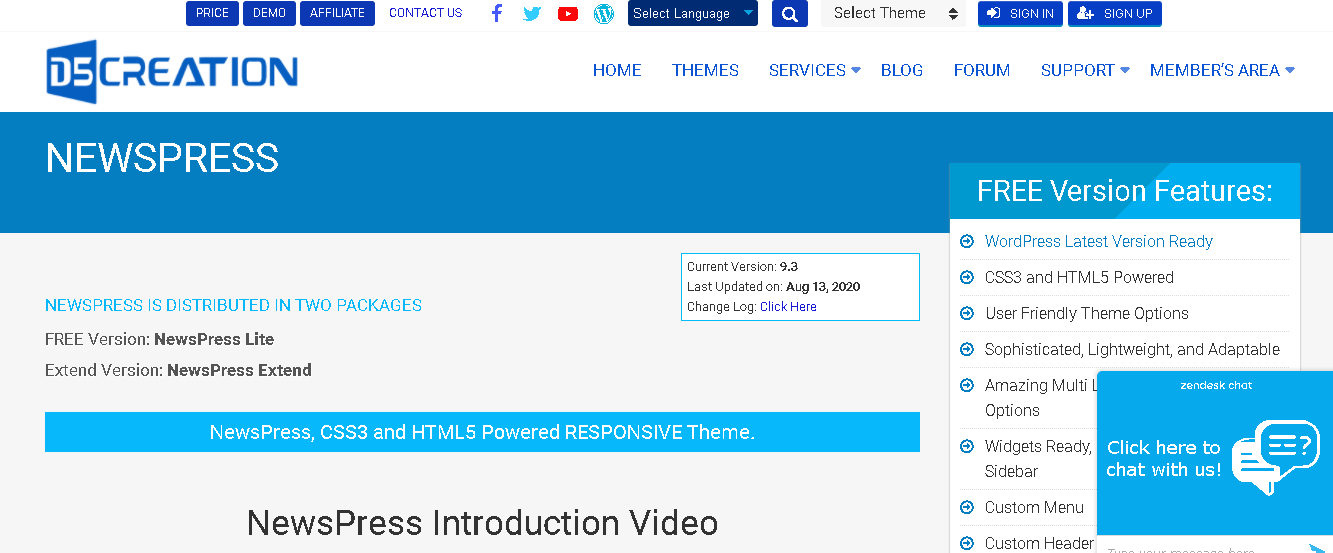Click the RESPONSIVE Theme blue banner
Screen dimensions: 1333x553
(482, 432)
